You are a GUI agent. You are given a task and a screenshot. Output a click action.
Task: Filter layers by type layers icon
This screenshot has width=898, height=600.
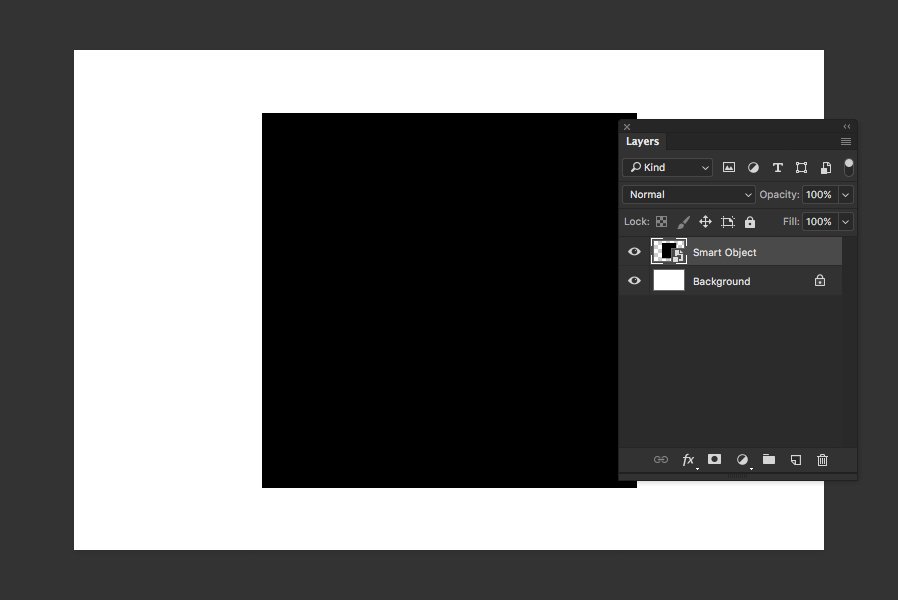pos(777,167)
